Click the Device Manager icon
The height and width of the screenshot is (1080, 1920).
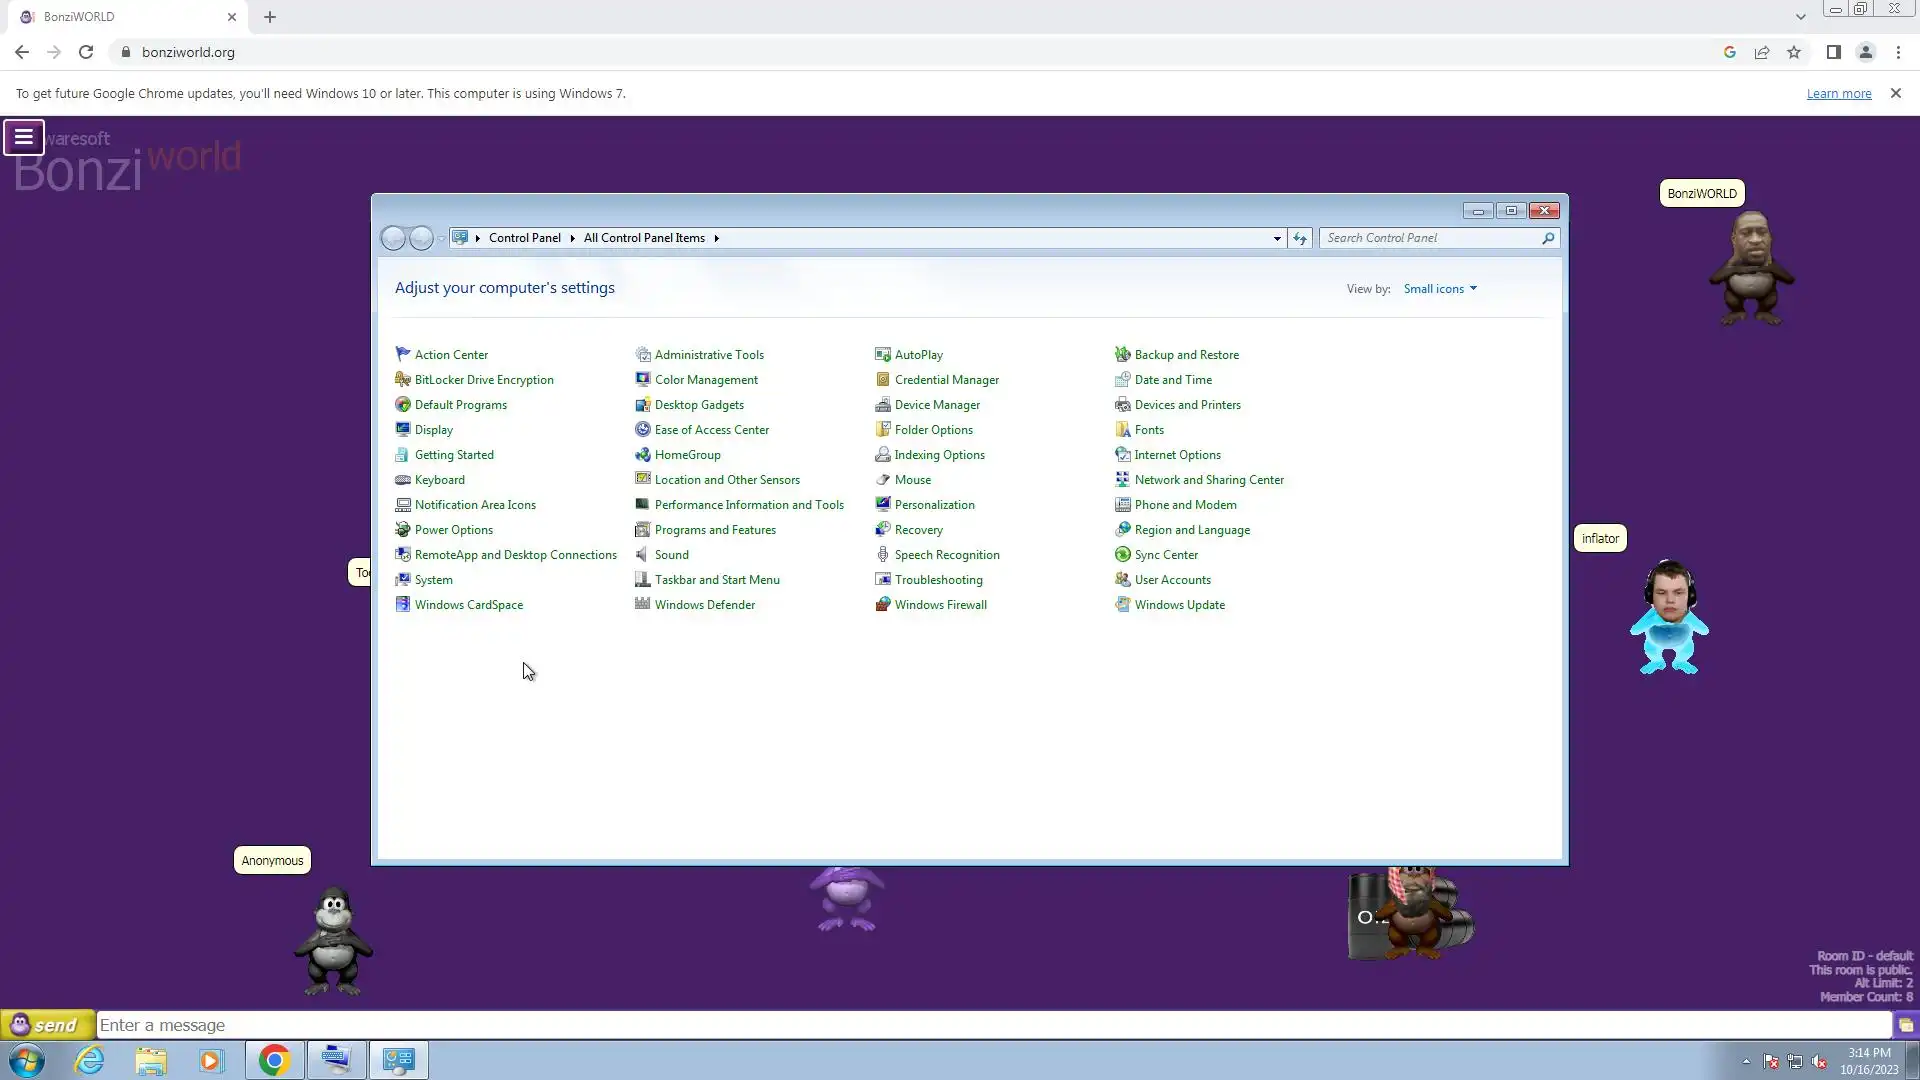882,405
